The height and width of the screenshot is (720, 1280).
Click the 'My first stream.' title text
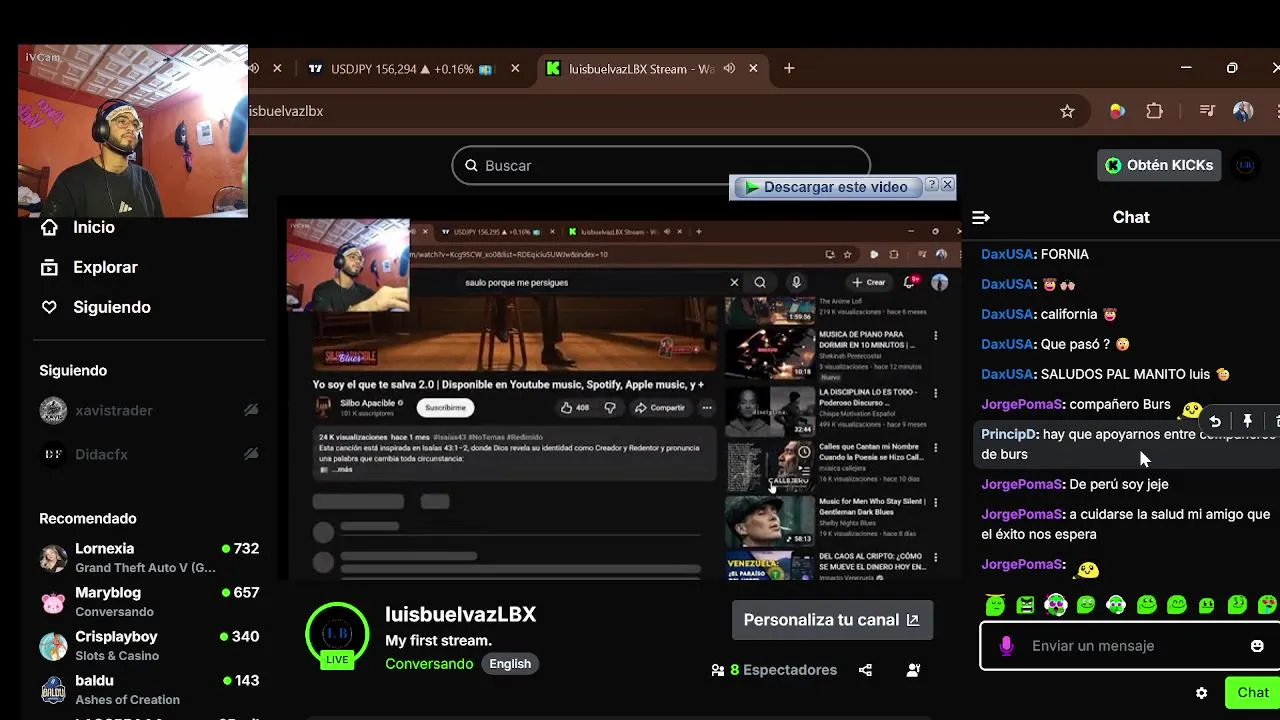click(438, 640)
